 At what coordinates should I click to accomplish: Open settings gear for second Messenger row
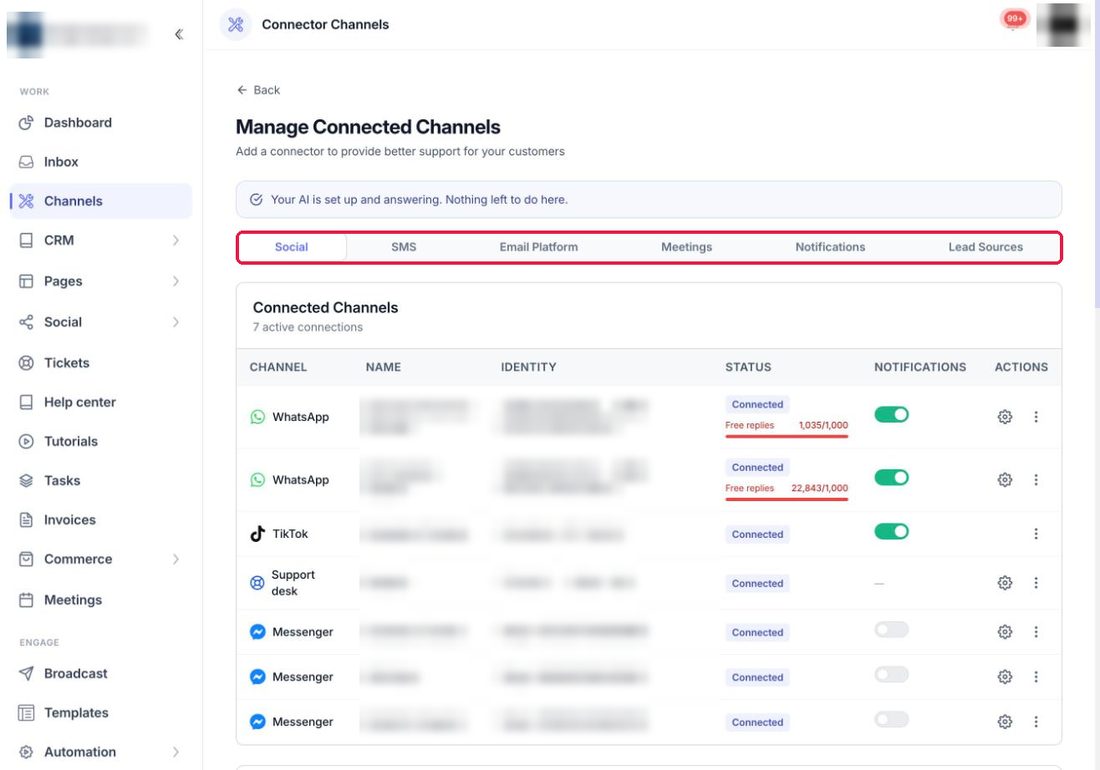1005,677
